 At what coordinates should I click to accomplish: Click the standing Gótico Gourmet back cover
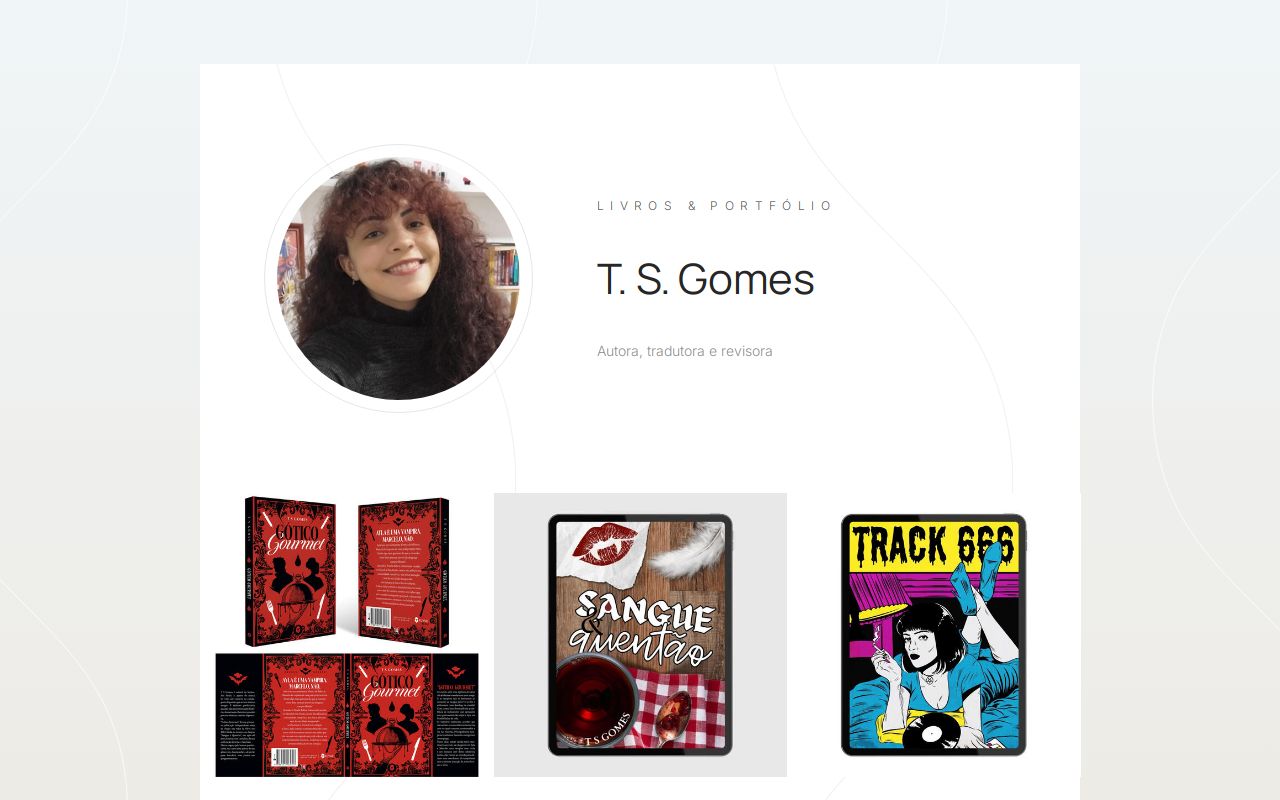404,571
